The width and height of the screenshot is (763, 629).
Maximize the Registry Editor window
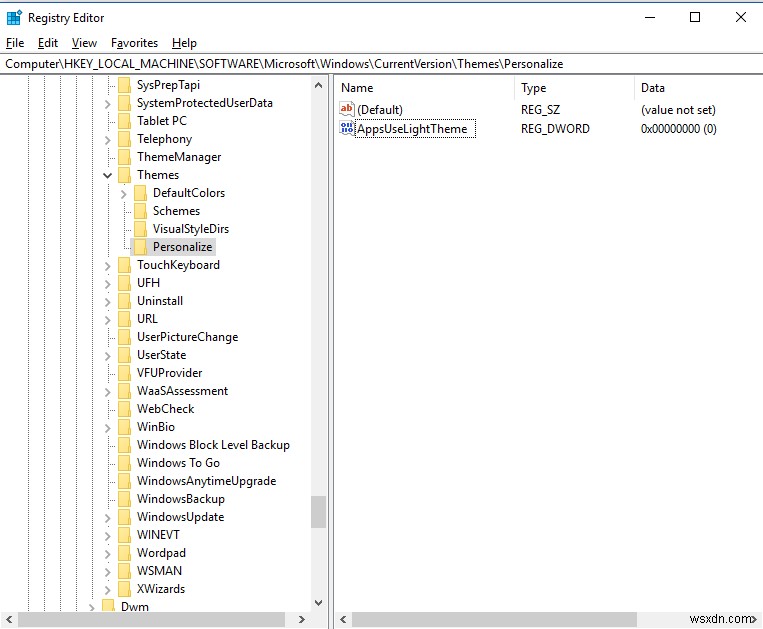pos(695,18)
